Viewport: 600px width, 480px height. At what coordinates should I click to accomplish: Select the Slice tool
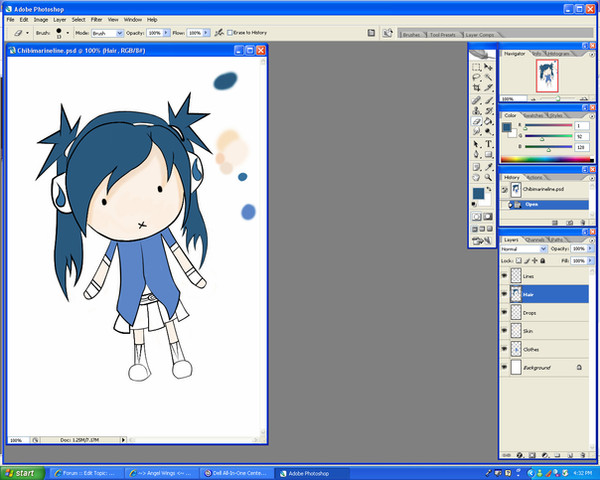pos(488,88)
